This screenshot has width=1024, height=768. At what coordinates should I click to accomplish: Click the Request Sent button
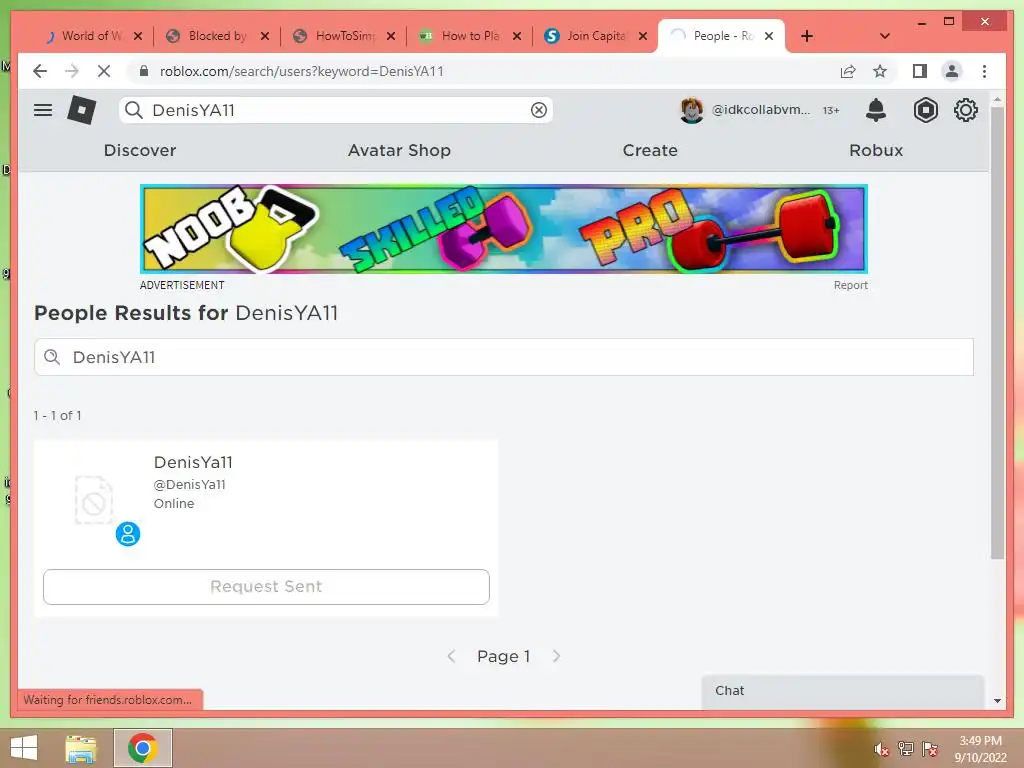(x=266, y=586)
